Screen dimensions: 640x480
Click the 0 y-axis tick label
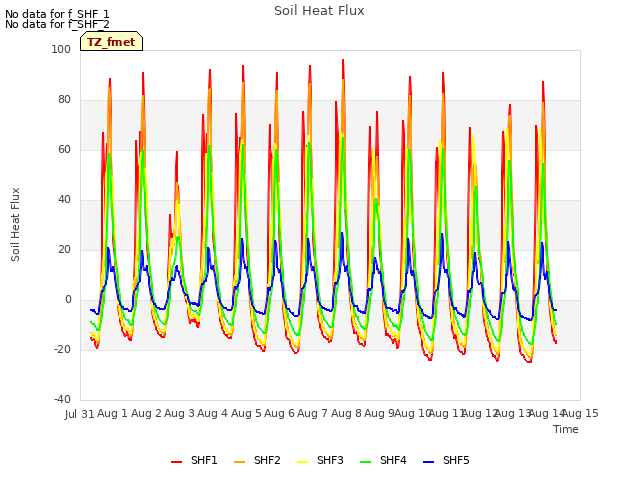68,300
